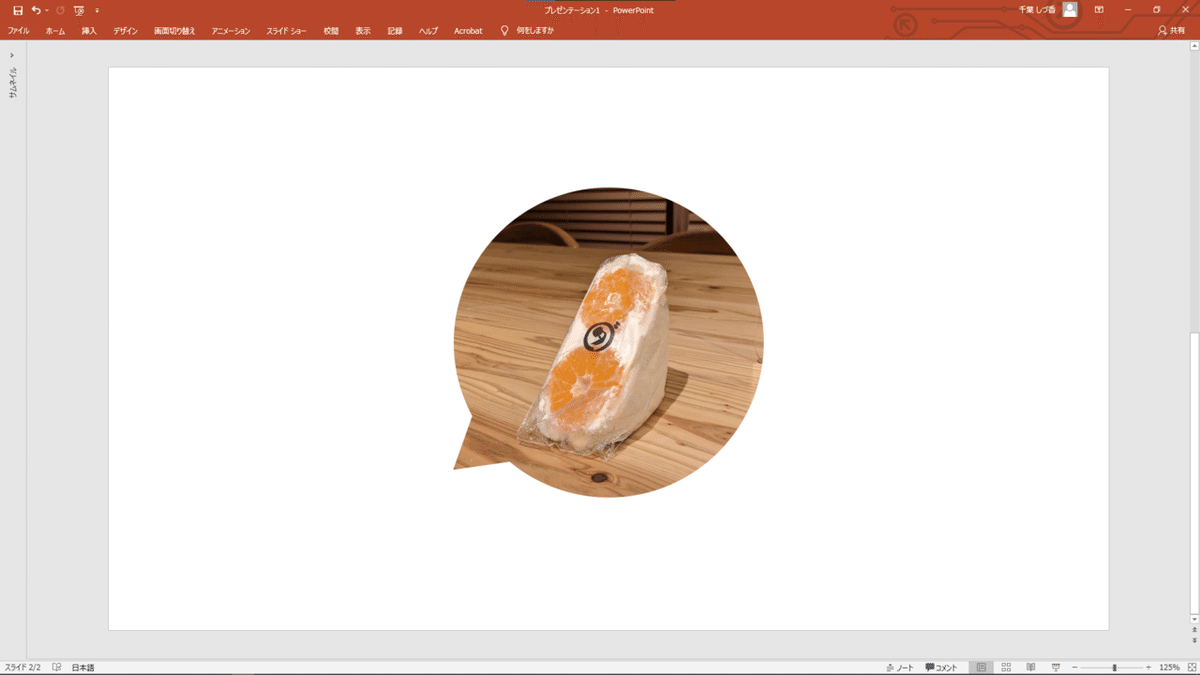Open the アニメーション tab

coord(231,31)
